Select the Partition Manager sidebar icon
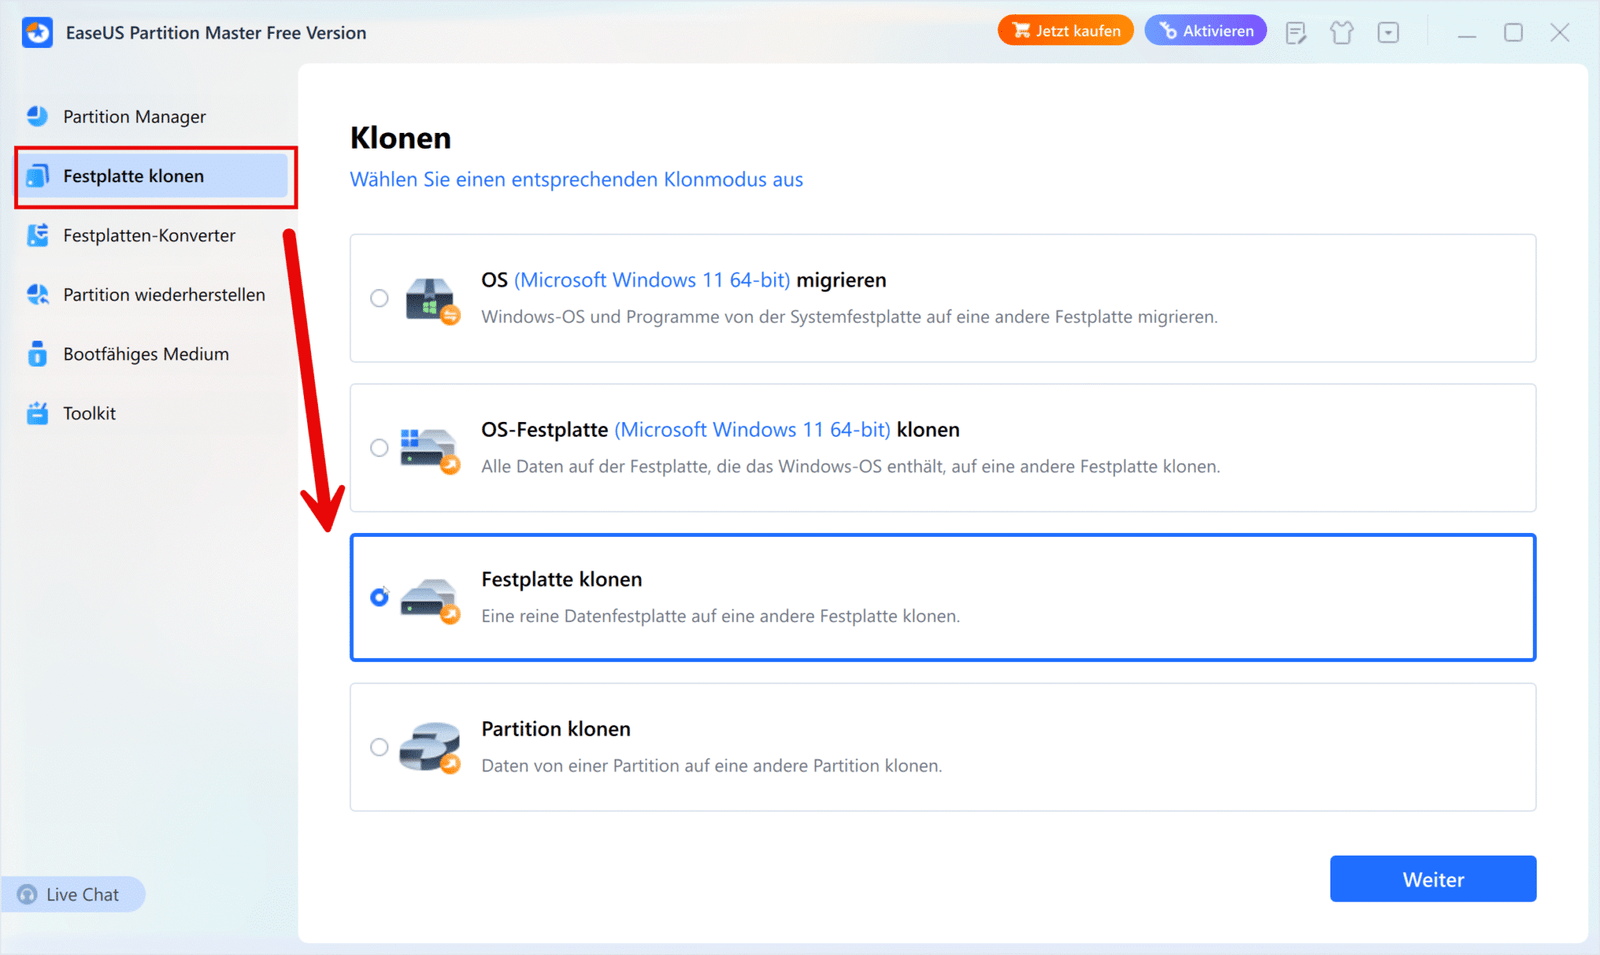This screenshot has width=1600, height=955. click(36, 116)
